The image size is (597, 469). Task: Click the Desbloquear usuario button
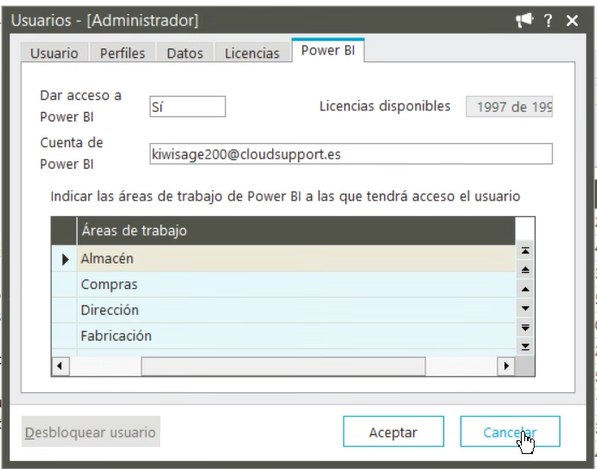pyautogui.click(x=91, y=432)
